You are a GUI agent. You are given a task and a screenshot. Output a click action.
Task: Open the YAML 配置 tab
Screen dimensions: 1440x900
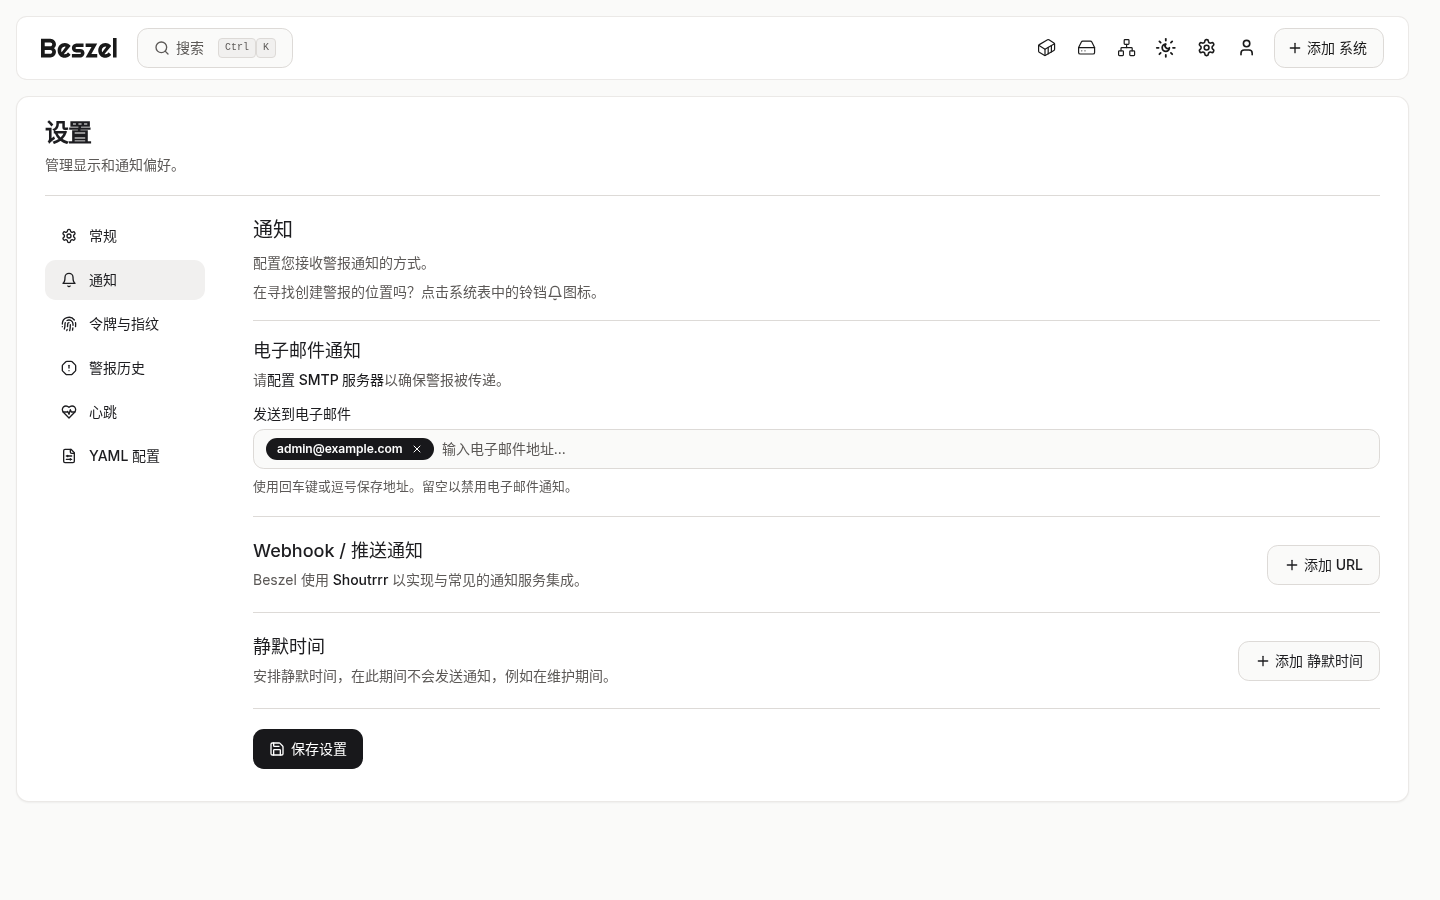[x=125, y=456]
